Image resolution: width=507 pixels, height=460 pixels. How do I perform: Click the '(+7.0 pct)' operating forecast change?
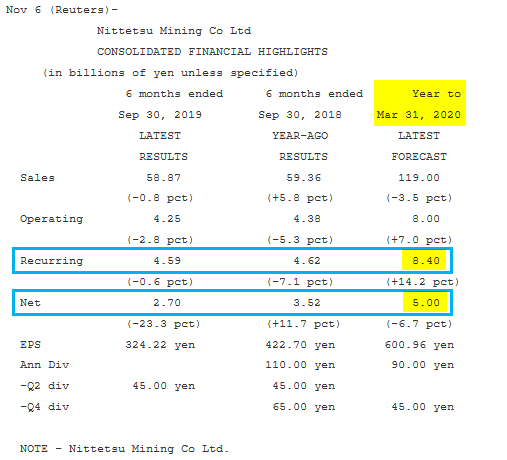(419, 240)
